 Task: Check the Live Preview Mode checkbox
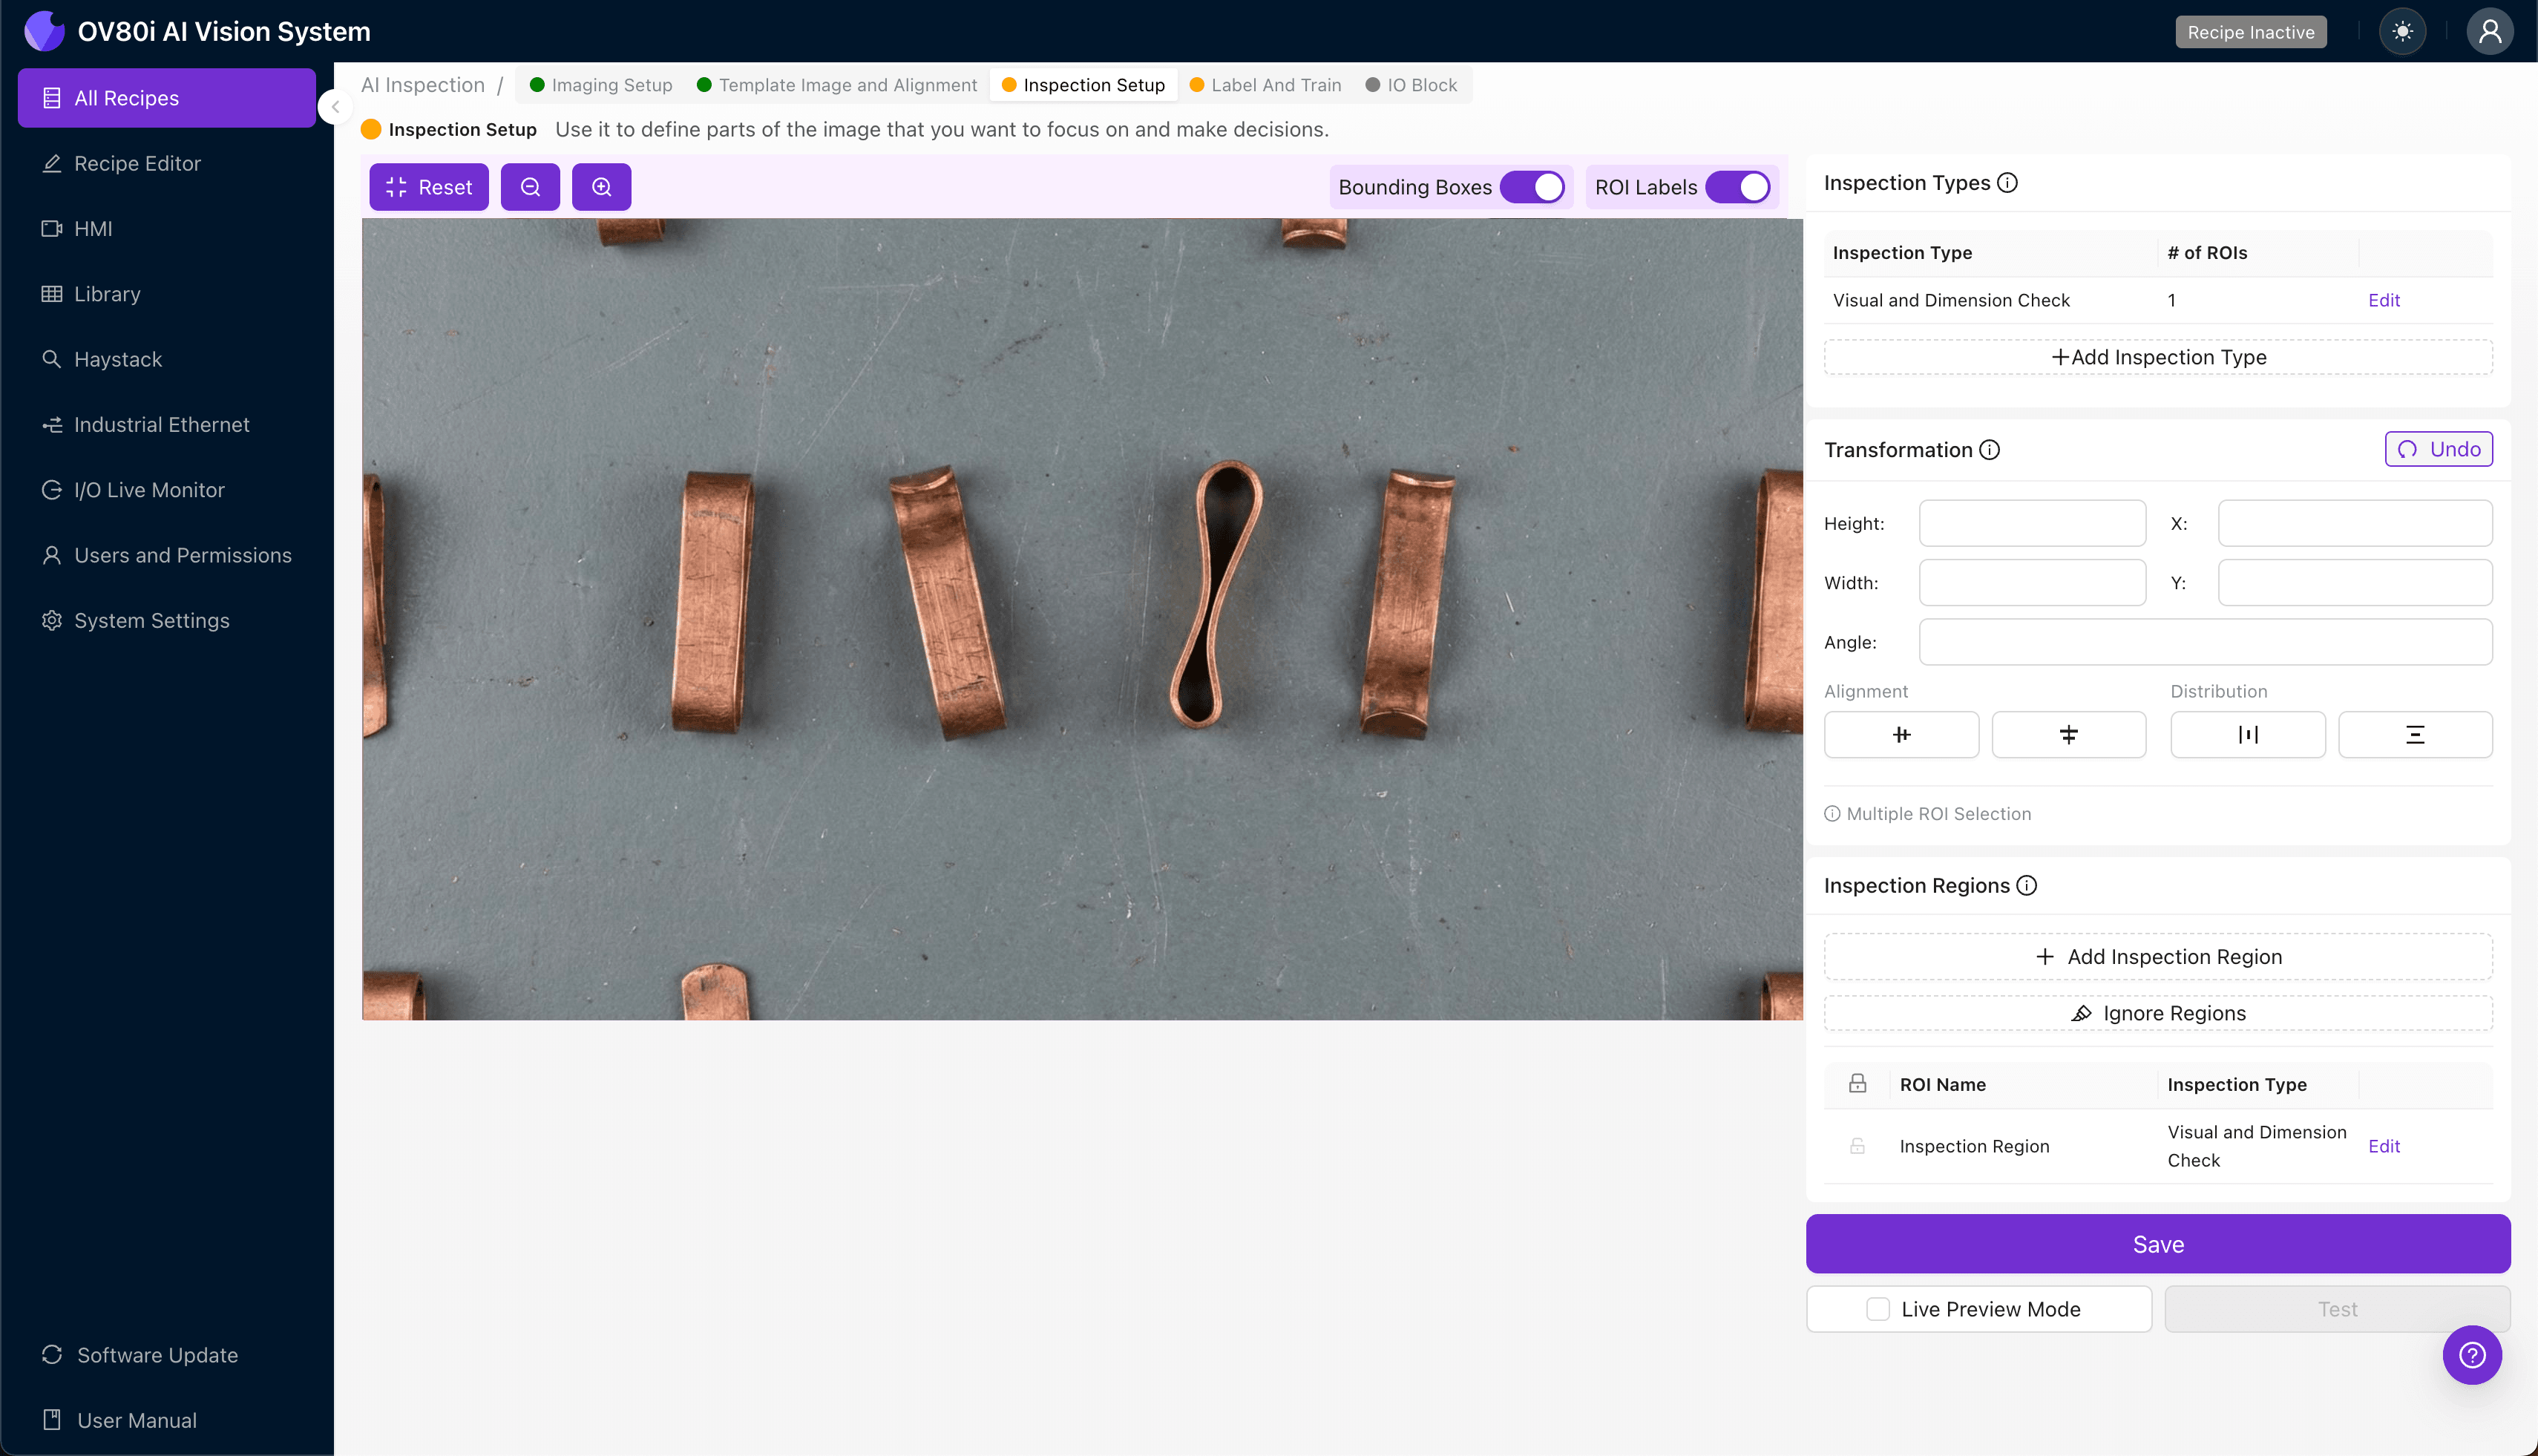(1878, 1309)
